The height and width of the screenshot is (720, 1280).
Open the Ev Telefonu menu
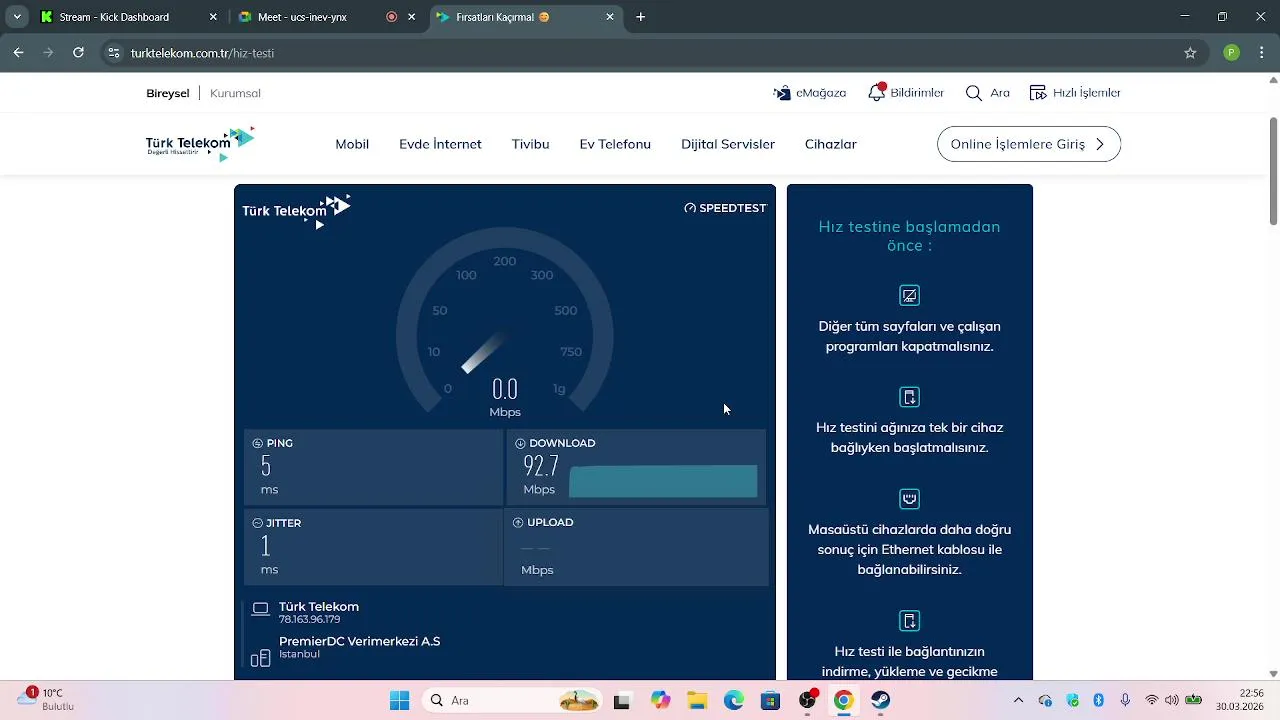pyautogui.click(x=615, y=144)
